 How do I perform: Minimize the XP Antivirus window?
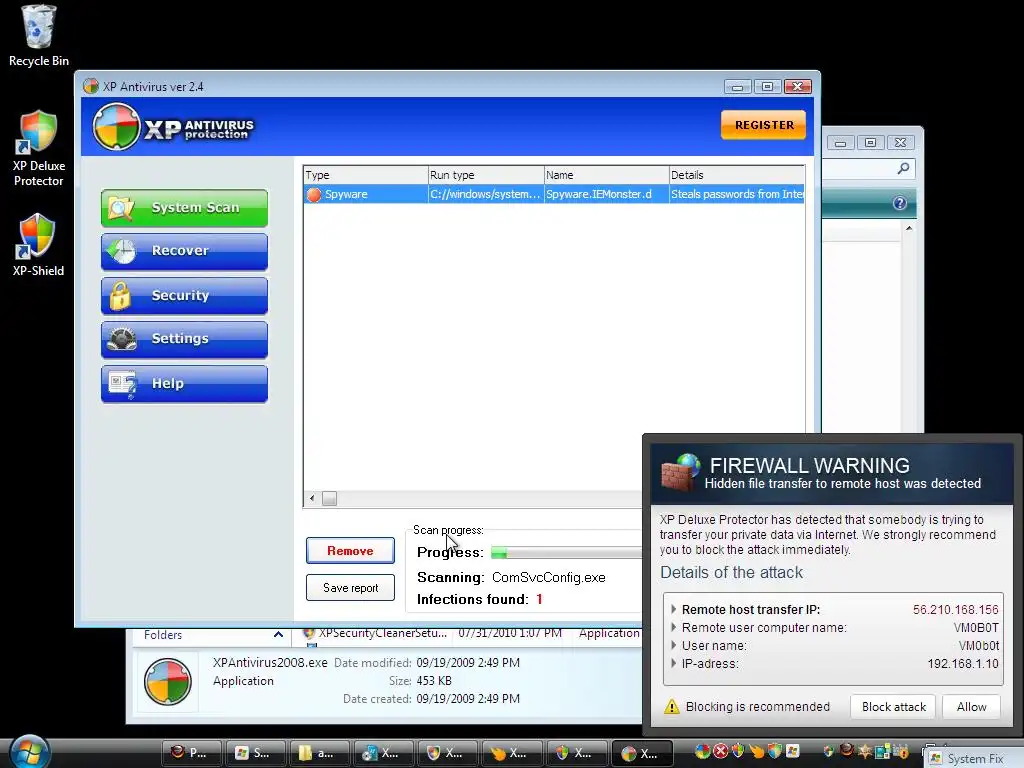point(737,87)
